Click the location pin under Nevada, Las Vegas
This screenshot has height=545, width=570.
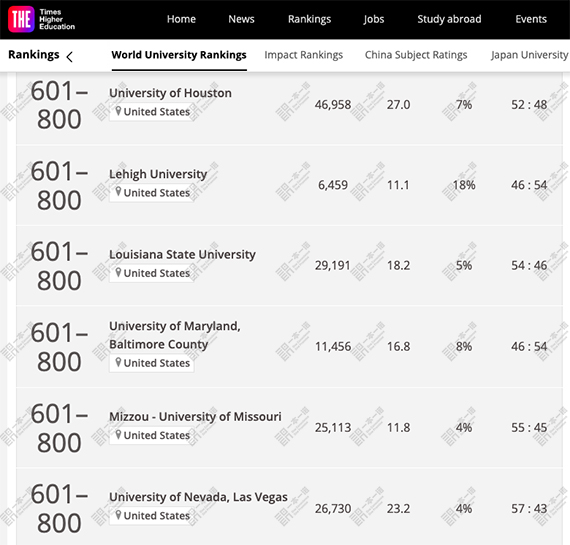coord(118,515)
